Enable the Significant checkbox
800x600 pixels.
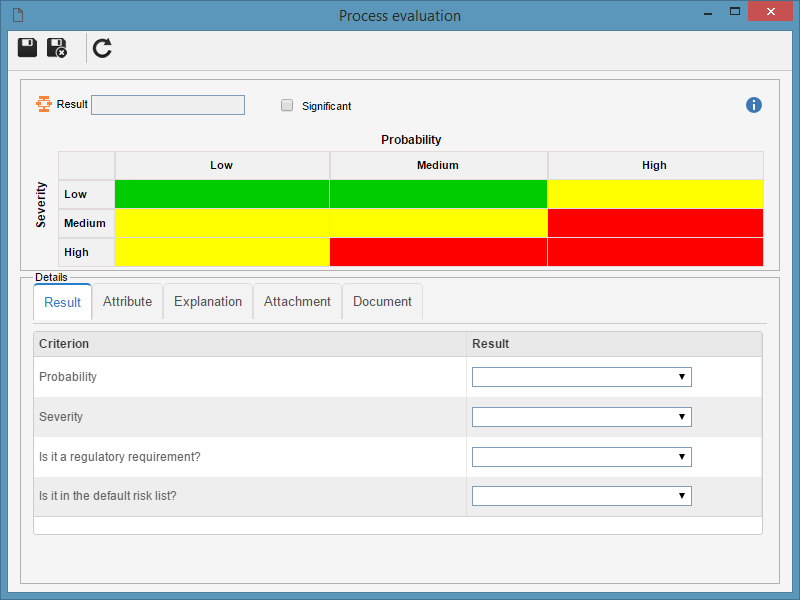coord(287,105)
